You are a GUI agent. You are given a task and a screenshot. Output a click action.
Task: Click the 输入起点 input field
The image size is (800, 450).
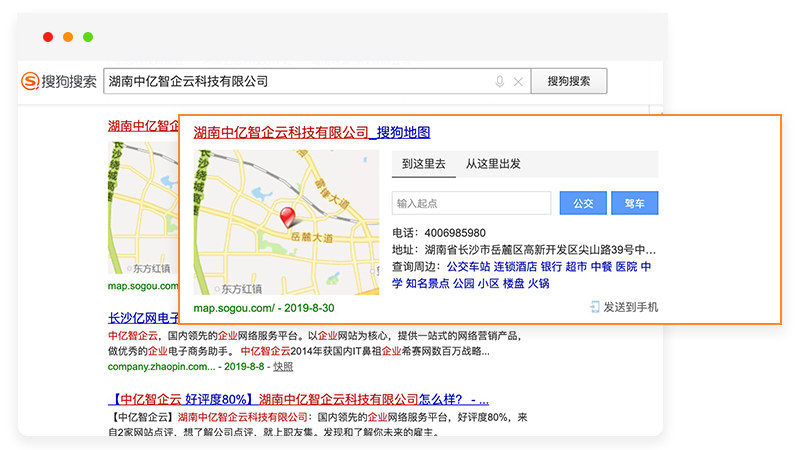(471, 203)
